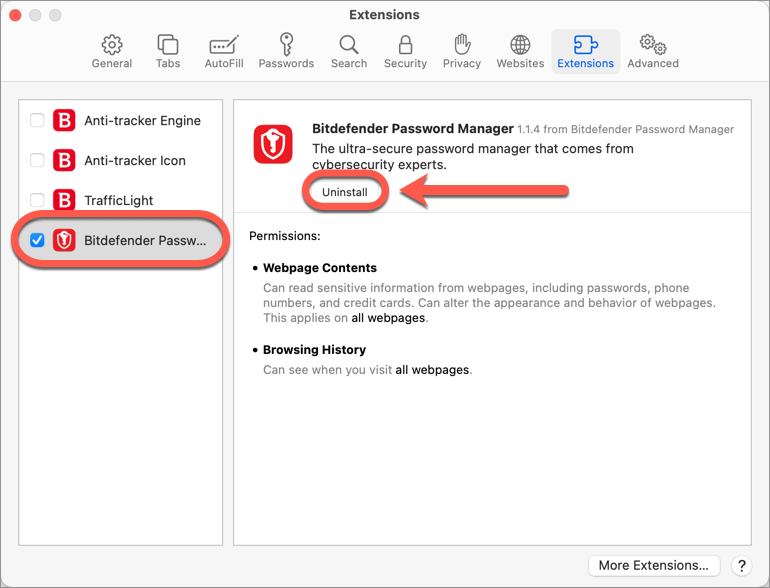
Task: Enable the Anti-tracker Engine extension checkbox
Action: tap(37, 120)
